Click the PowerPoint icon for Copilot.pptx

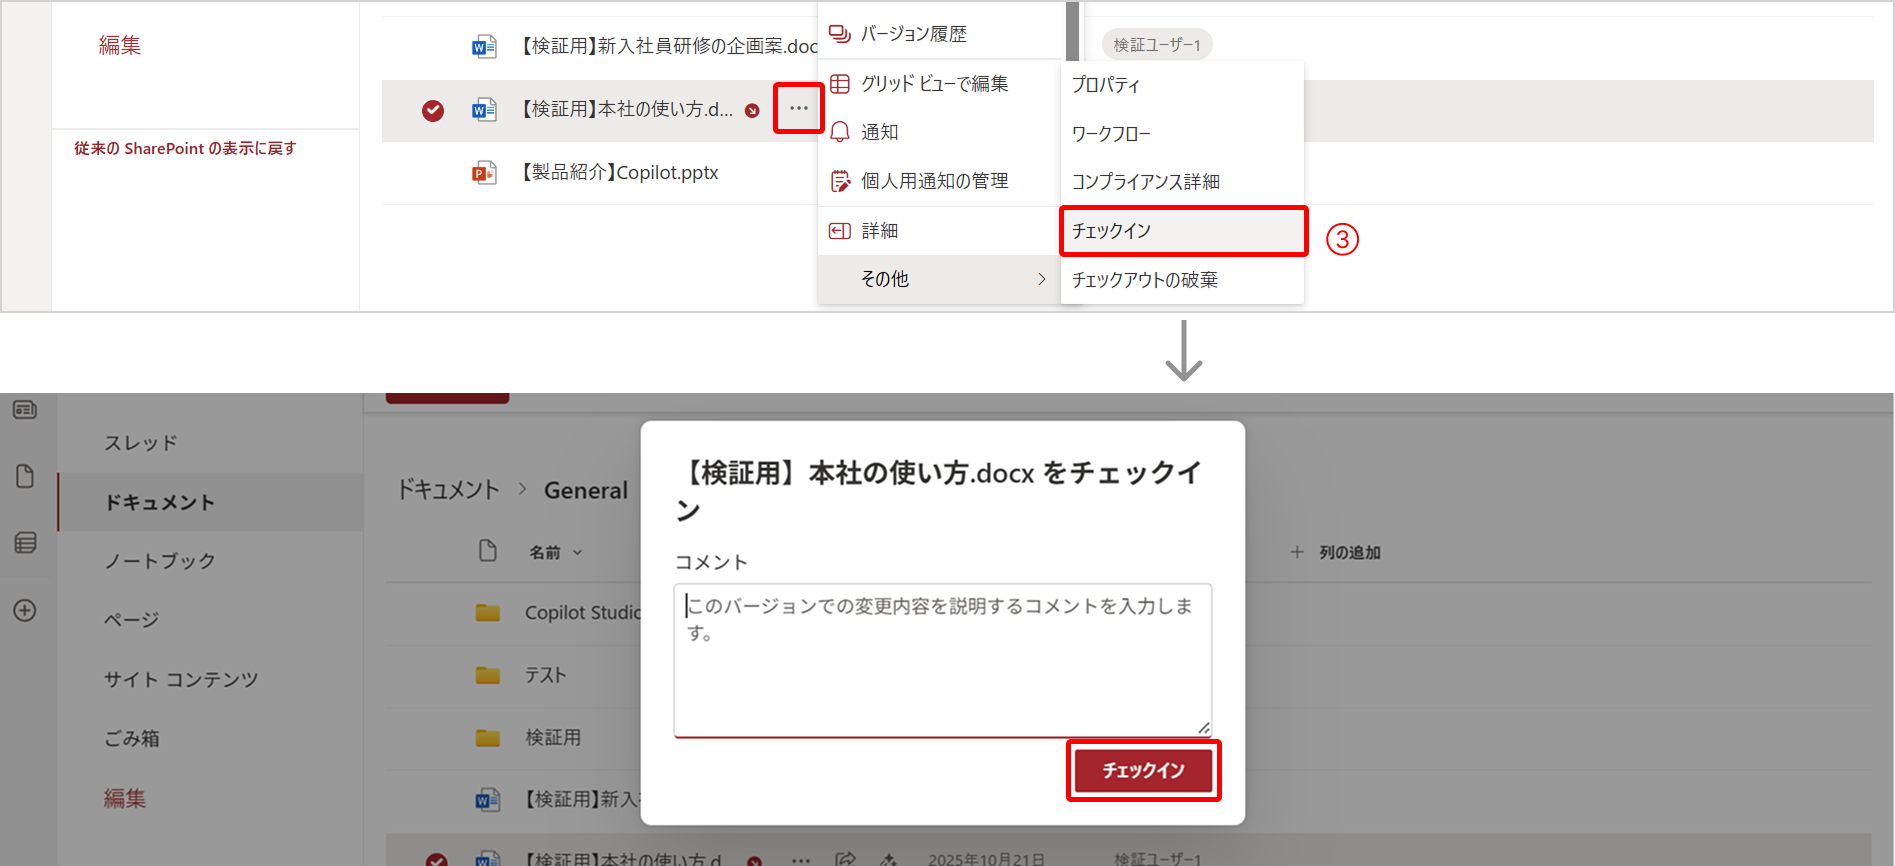[484, 173]
